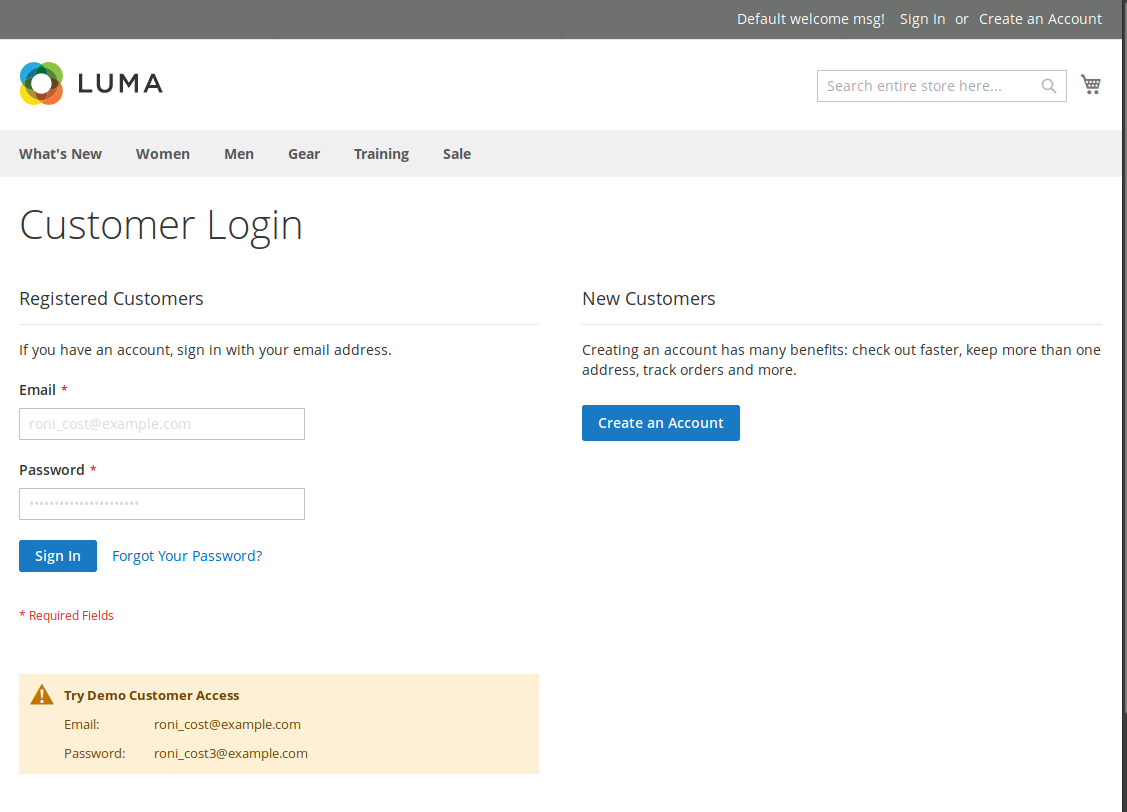Focus the Password input field
Image resolution: width=1127 pixels, height=812 pixels.
162,504
